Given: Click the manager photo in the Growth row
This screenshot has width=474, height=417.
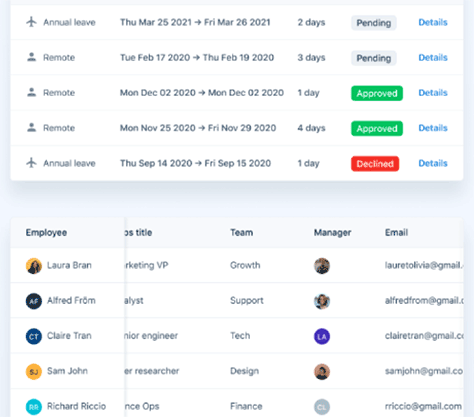Looking at the screenshot, I should pyautogui.click(x=322, y=266).
